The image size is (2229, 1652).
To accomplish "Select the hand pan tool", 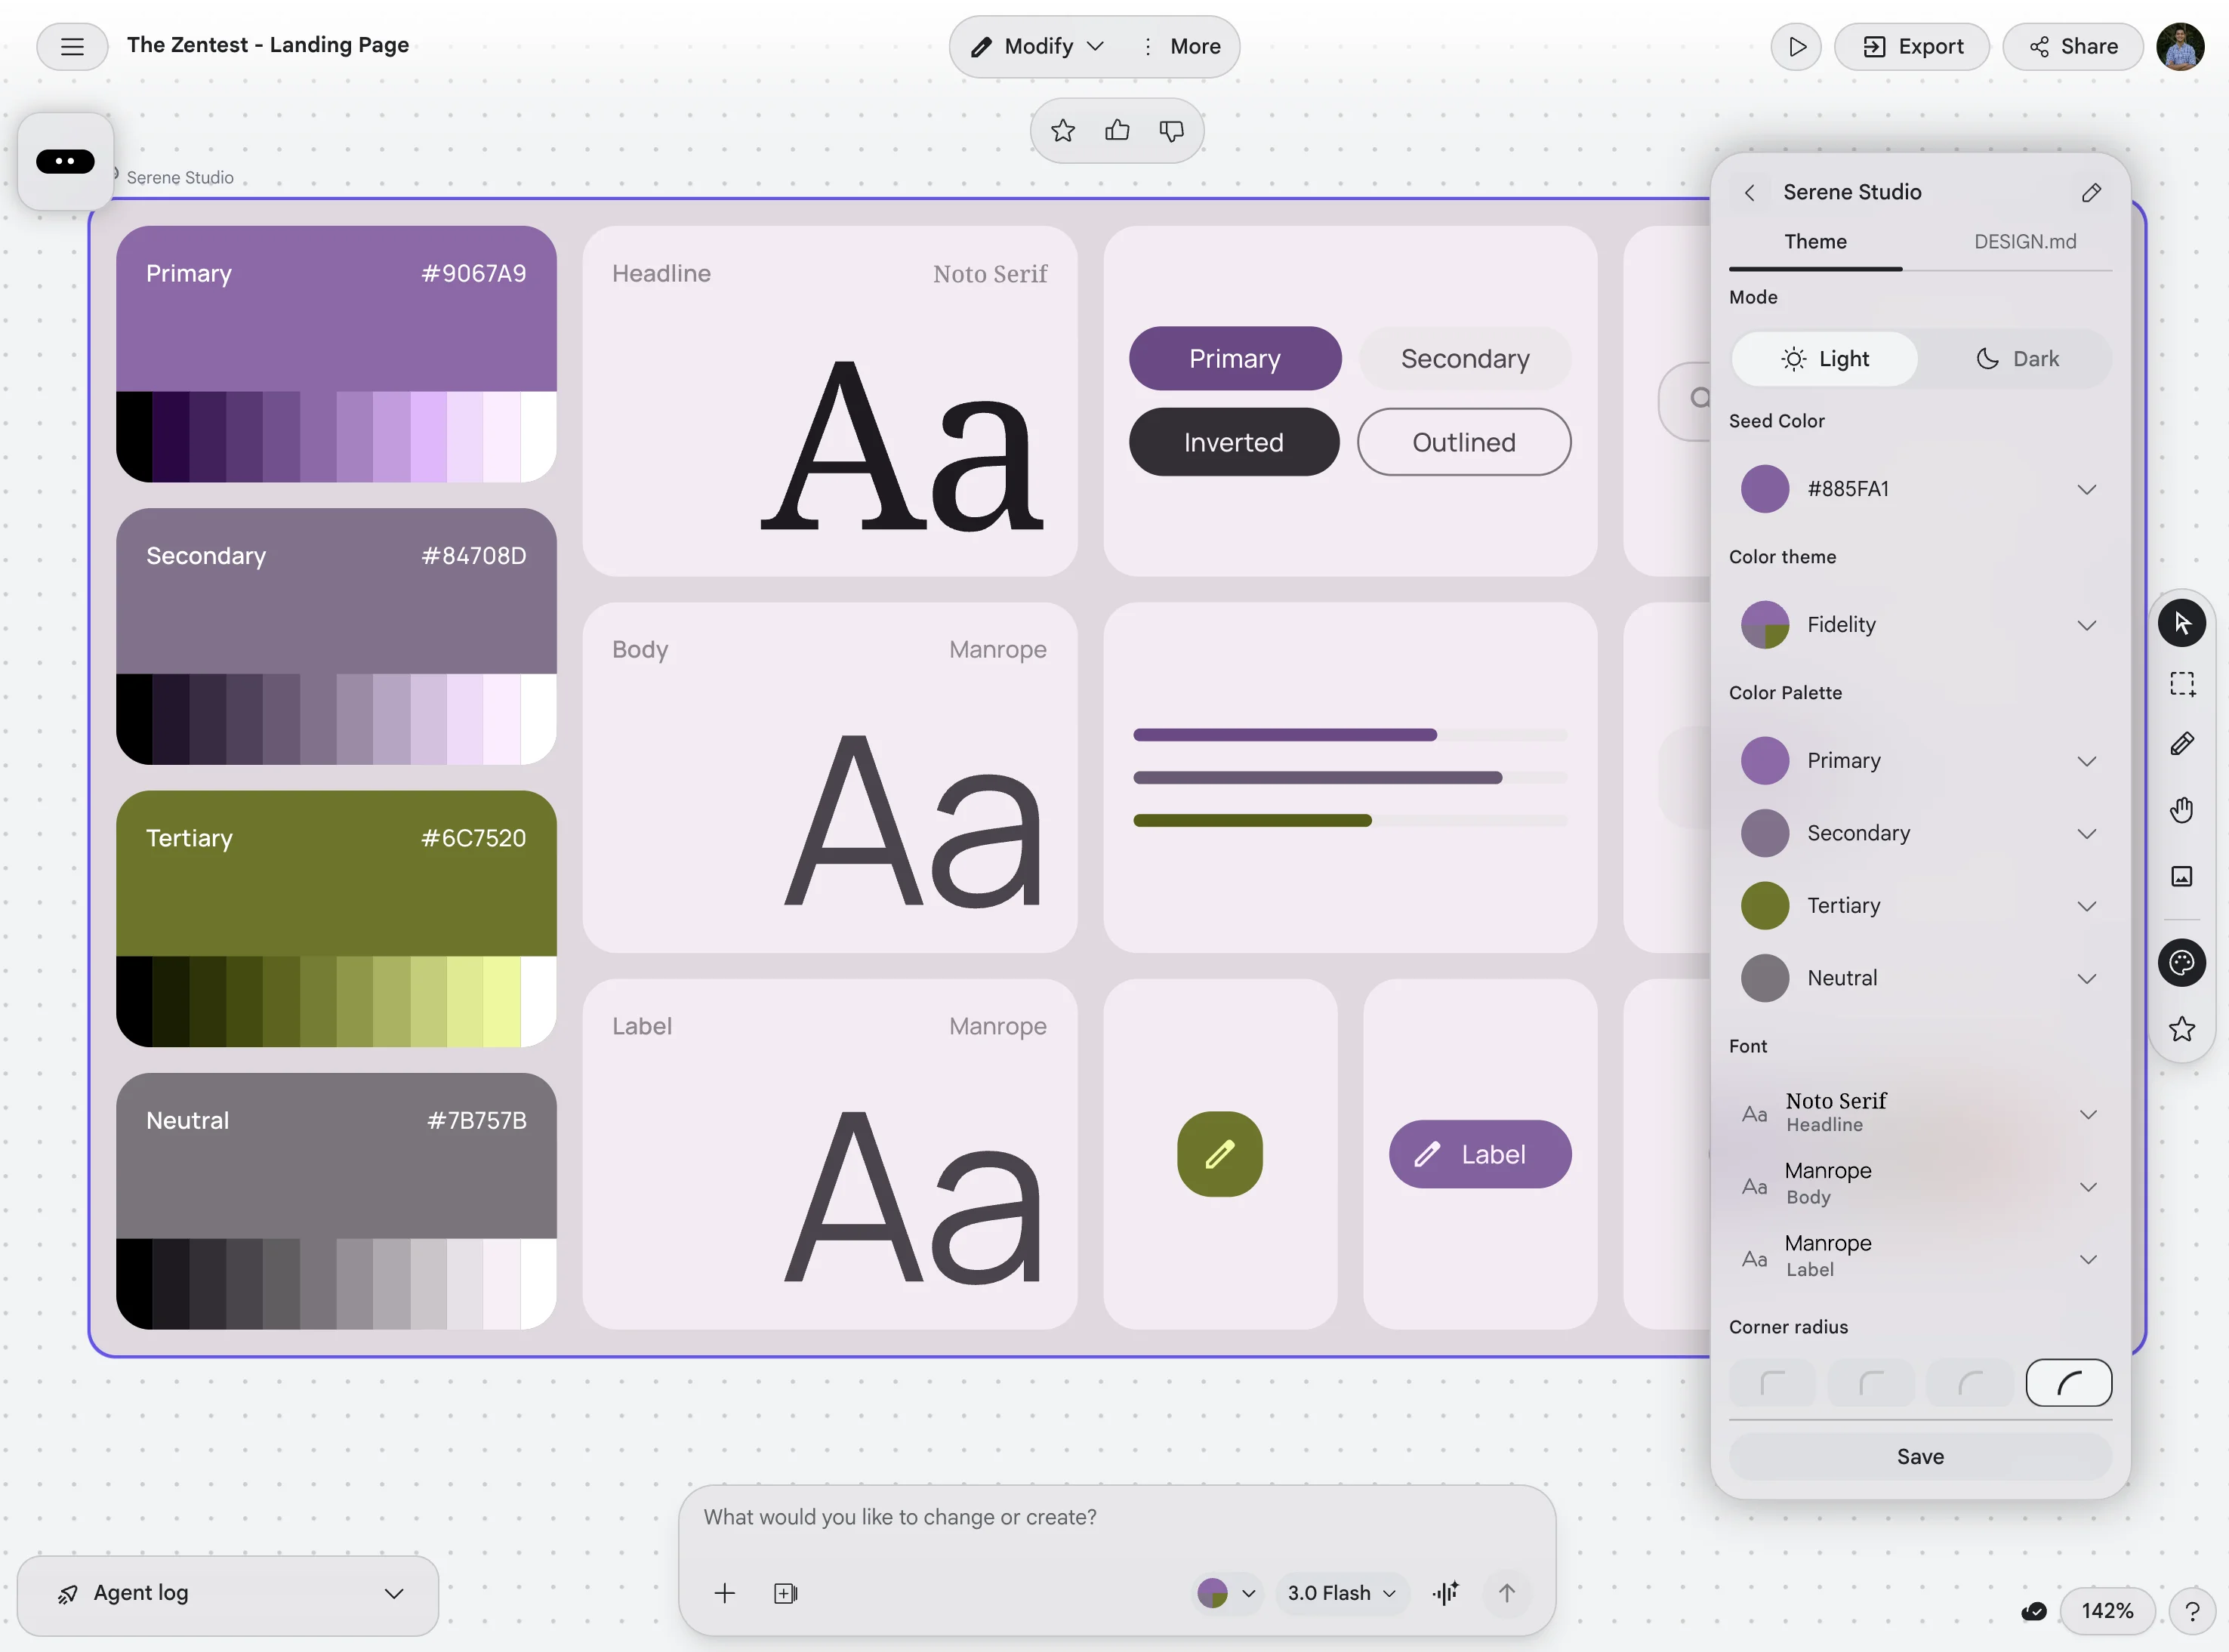I will point(2181,810).
